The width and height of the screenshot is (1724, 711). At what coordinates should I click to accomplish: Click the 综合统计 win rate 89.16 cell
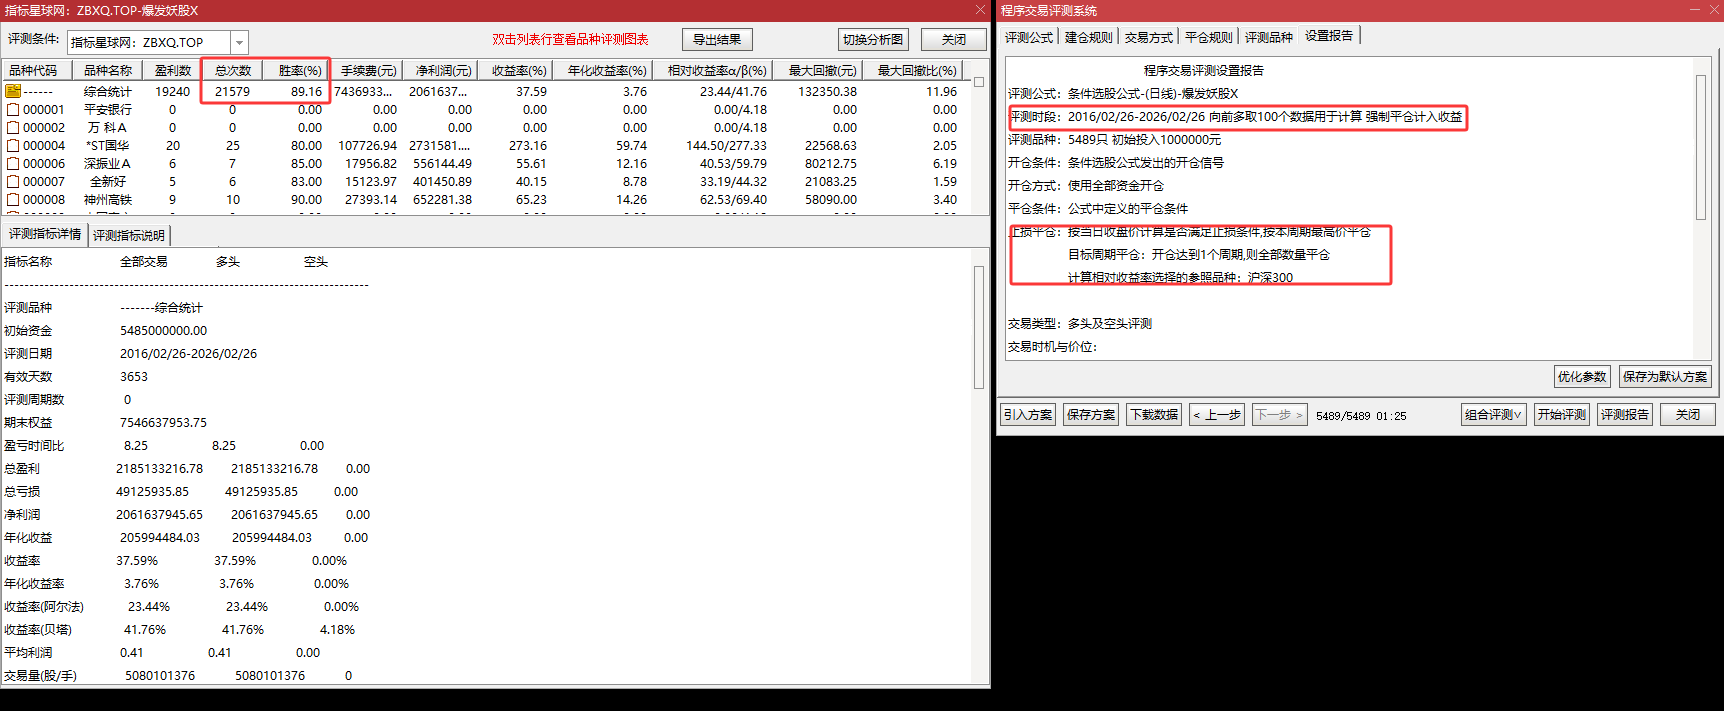click(x=306, y=91)
